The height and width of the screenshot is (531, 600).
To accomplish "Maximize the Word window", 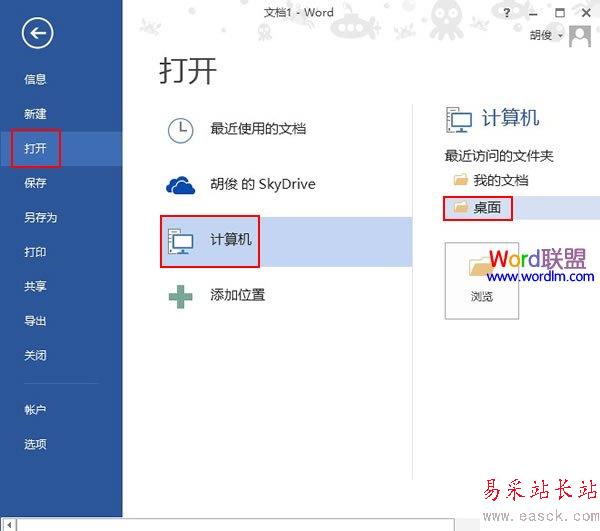I will (x=560, y=13).
